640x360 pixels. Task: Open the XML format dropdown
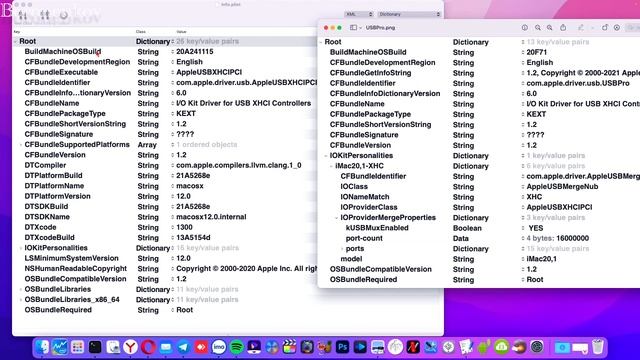(x=359, y=14)
